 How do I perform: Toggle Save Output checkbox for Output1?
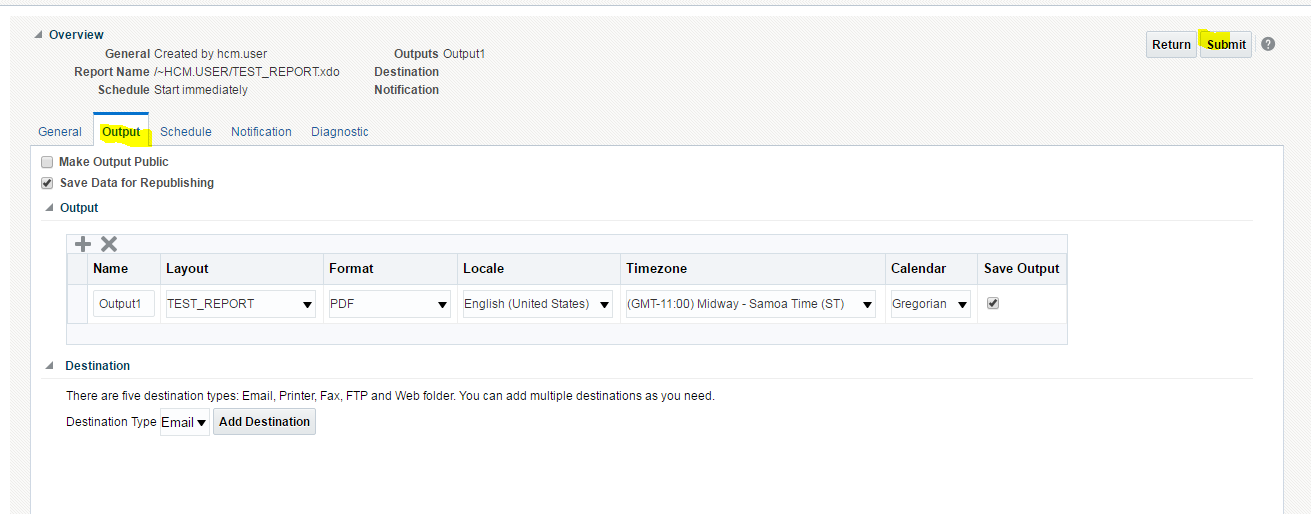click(993, 304)
